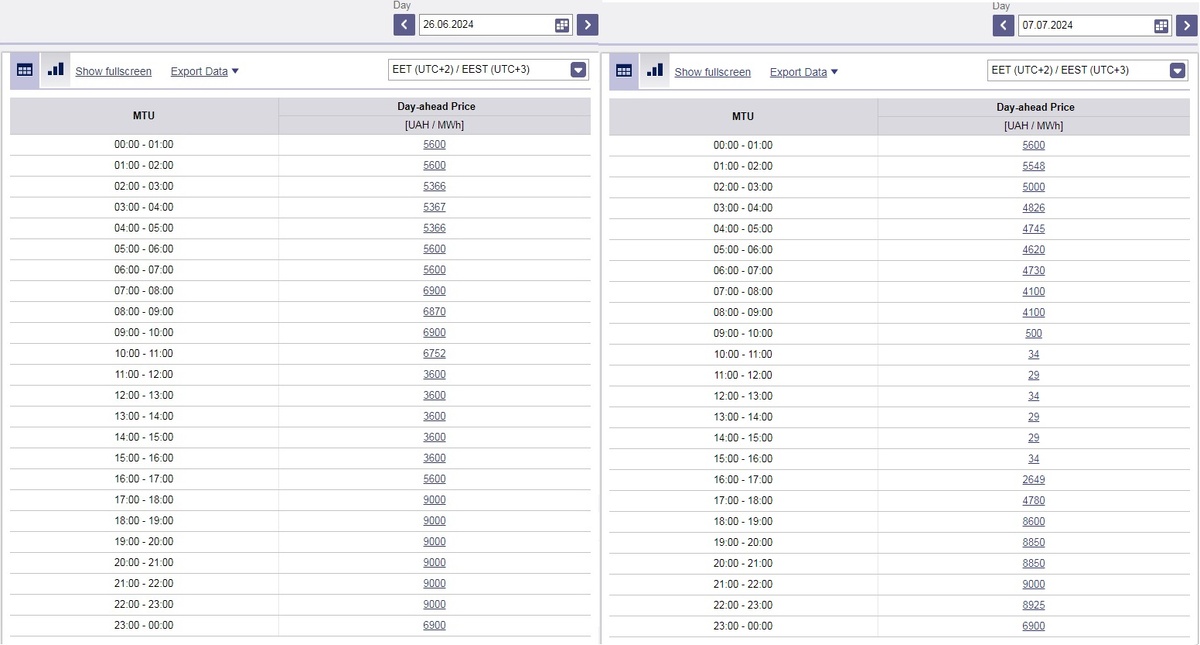Viewport: 1200px width, 645px height.
Task: Open price 9000 for 17:00 - 18:00 on 26.06.2024
Action: [x=435, y=500]
